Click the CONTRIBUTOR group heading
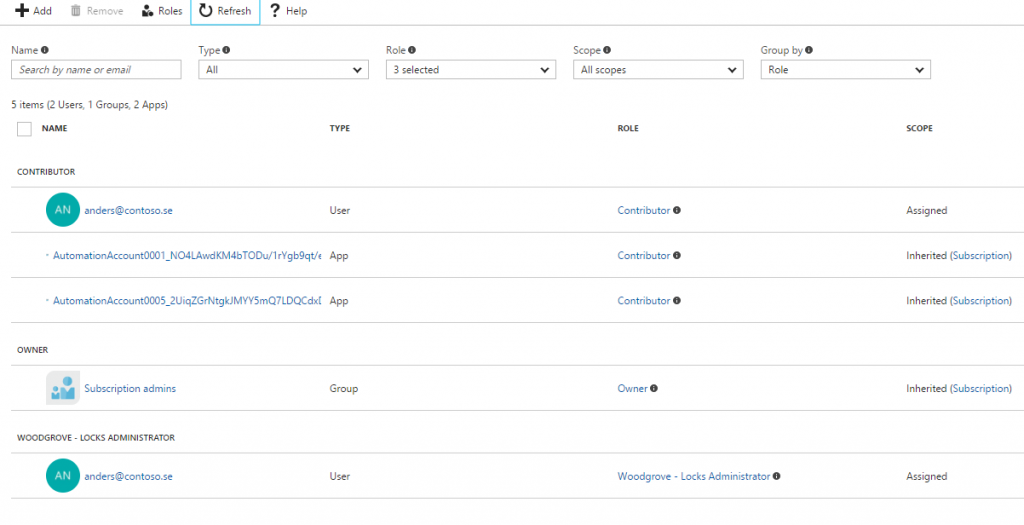The width and height of the screenshot is (1024, 525). point(46,172)
